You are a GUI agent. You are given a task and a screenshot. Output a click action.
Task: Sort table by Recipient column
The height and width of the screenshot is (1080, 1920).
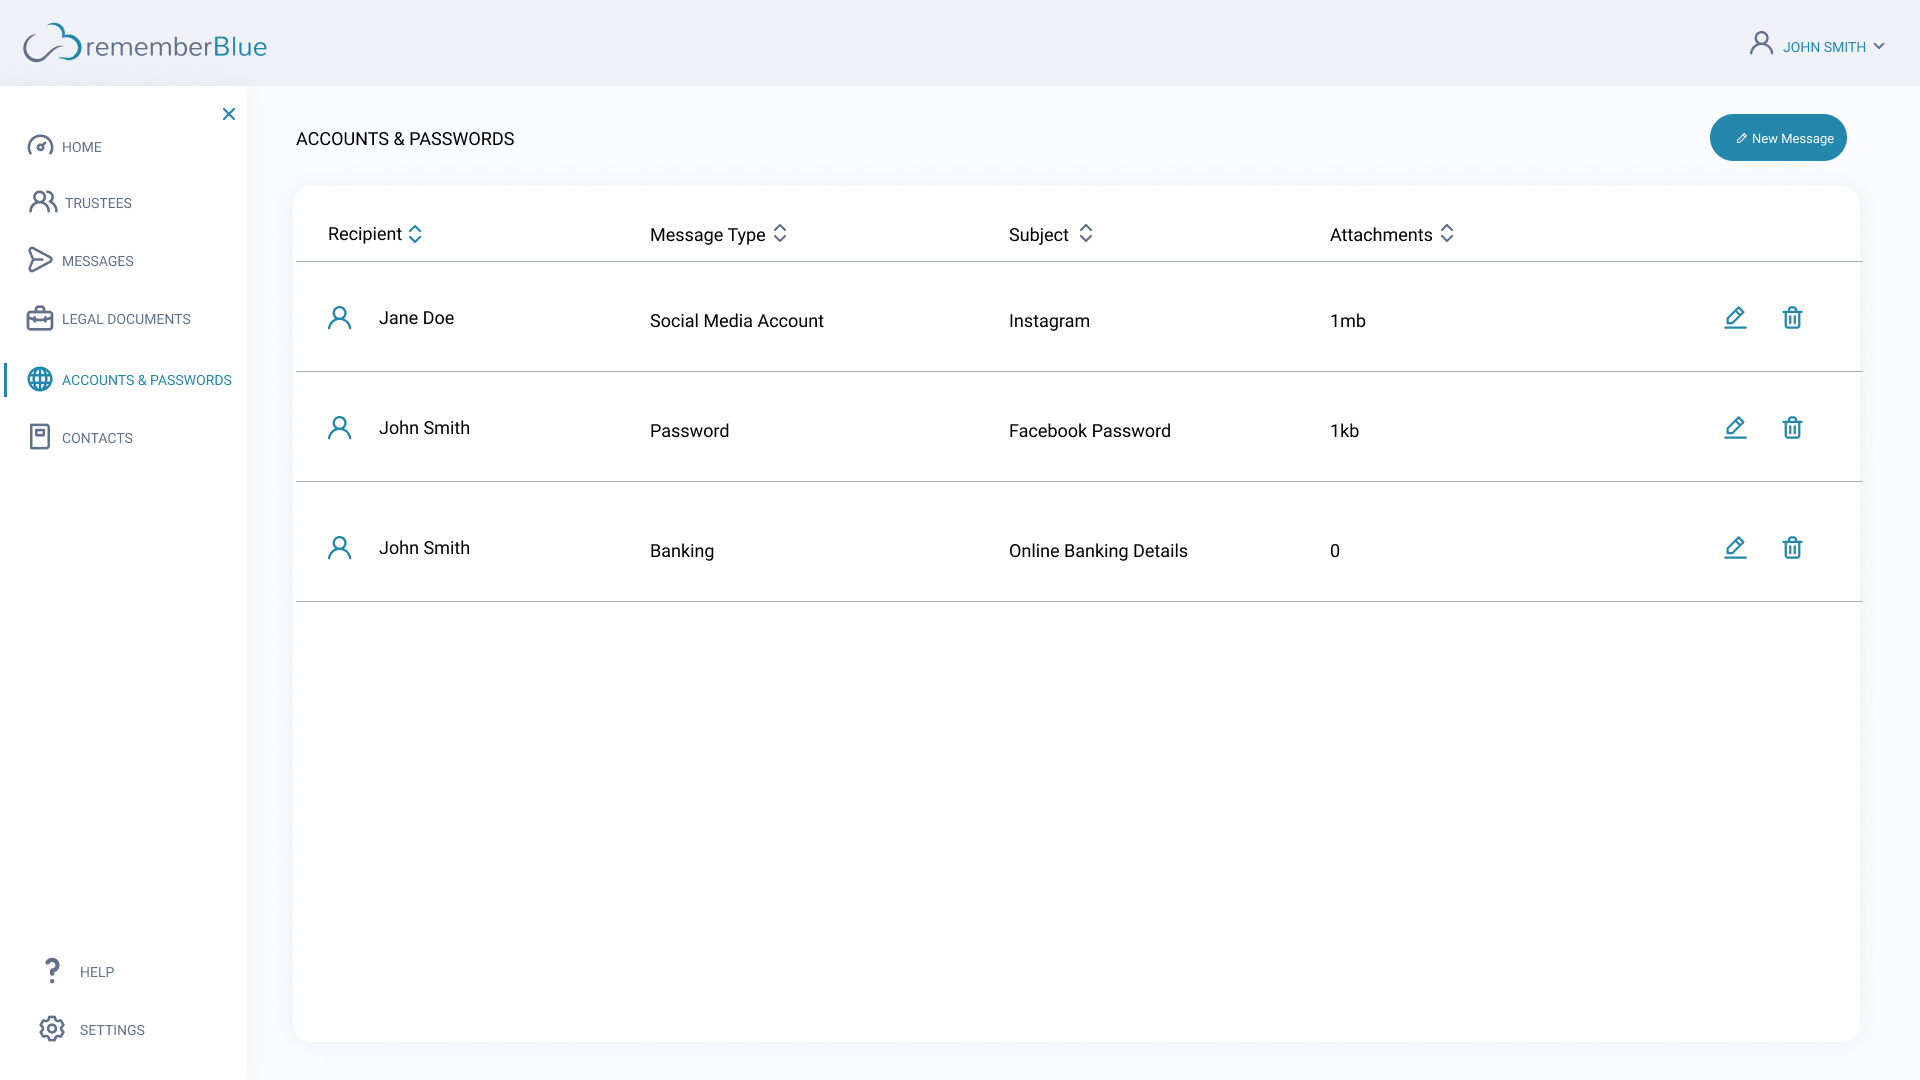click(415, 234)
